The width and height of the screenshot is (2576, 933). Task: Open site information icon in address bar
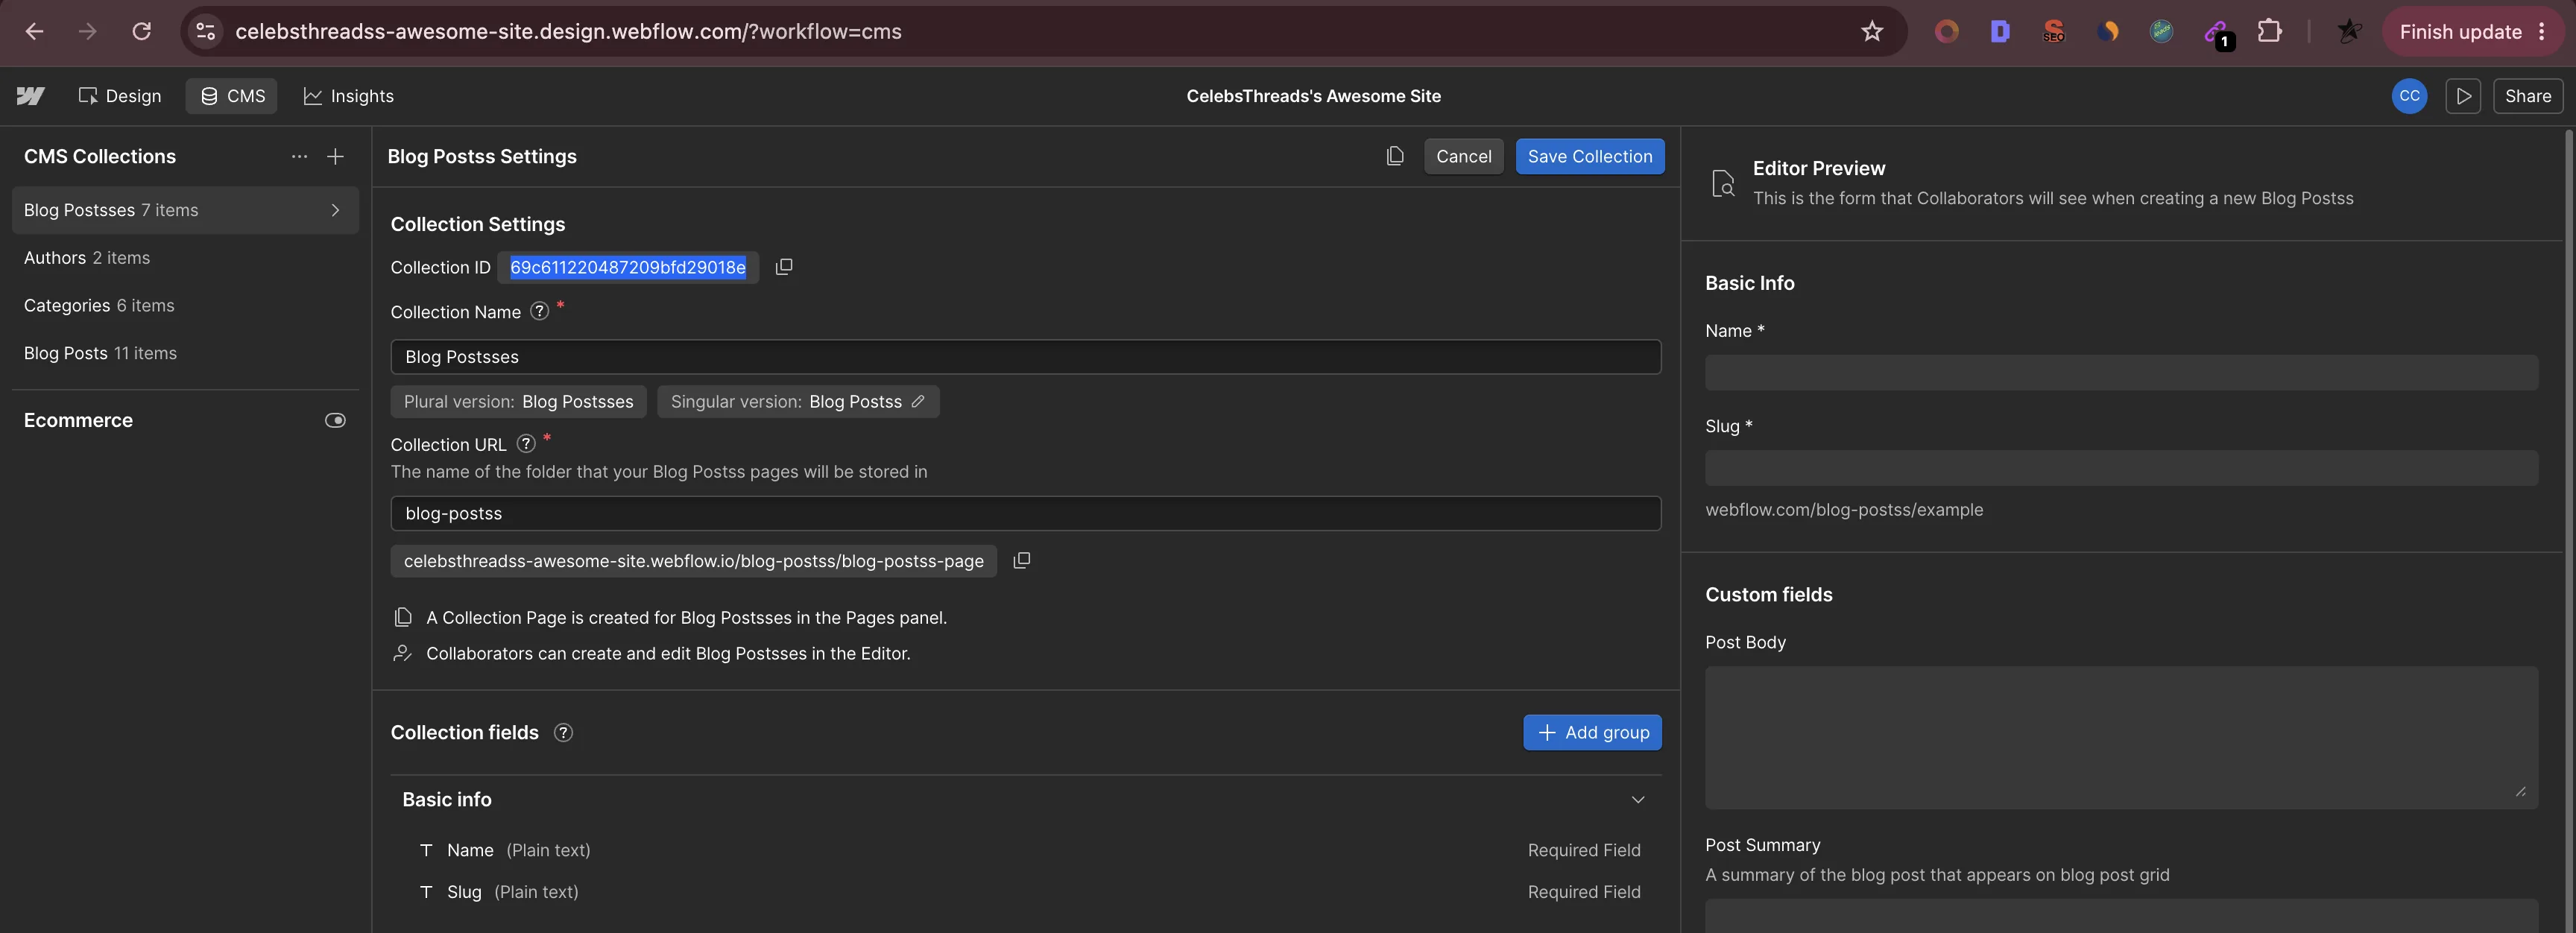[x=205, y=31]
